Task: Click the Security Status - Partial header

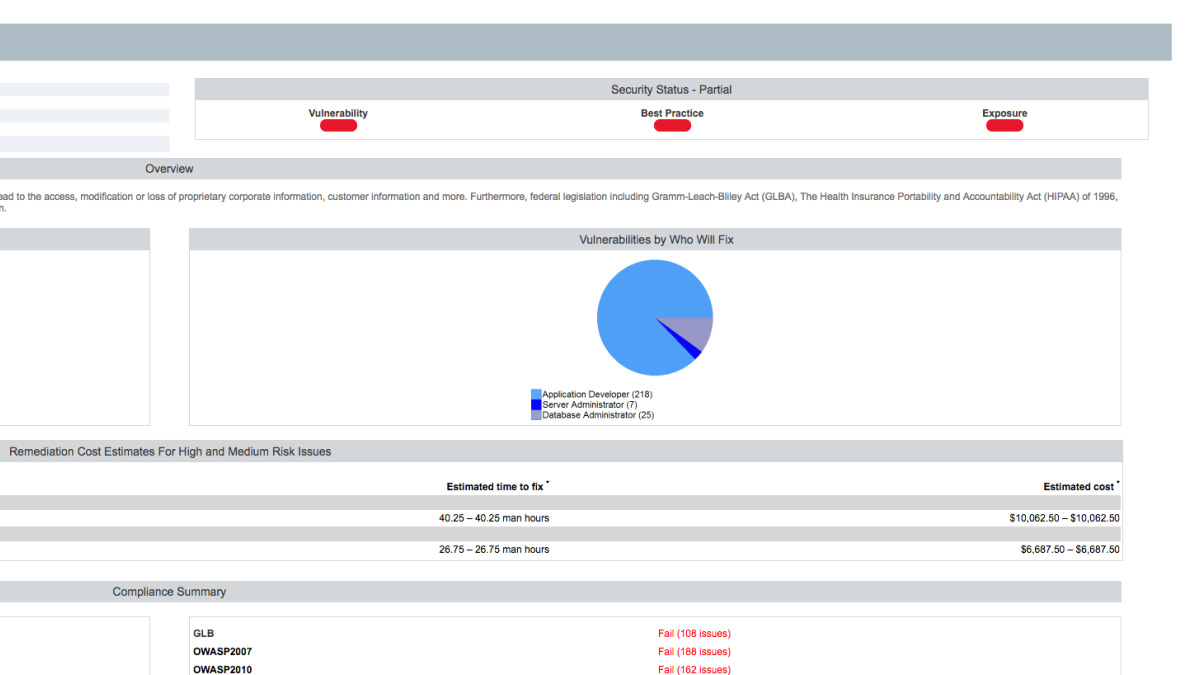Action: pos(671,90)
